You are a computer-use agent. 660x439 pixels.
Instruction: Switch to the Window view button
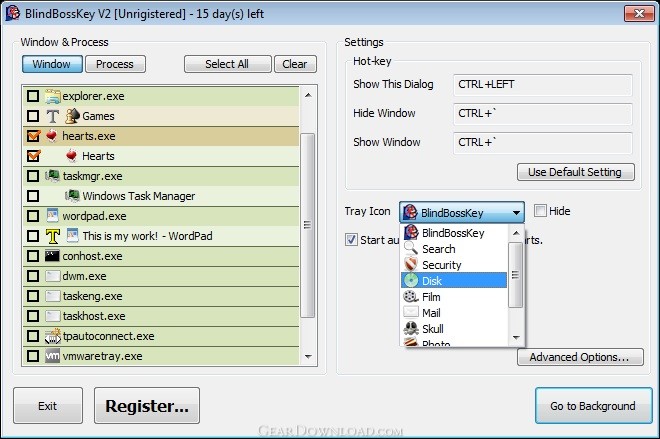[52, 64]
